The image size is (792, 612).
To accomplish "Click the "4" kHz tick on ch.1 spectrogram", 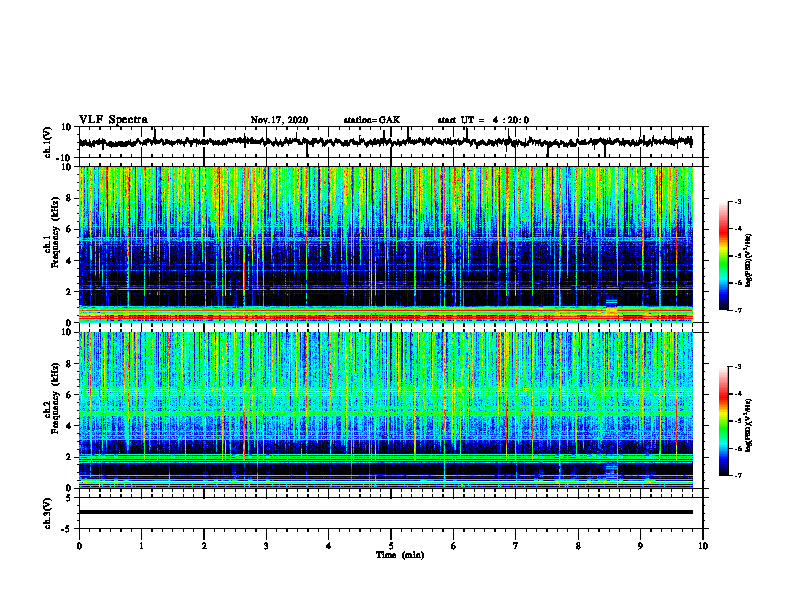I will (x=69, y=261).
